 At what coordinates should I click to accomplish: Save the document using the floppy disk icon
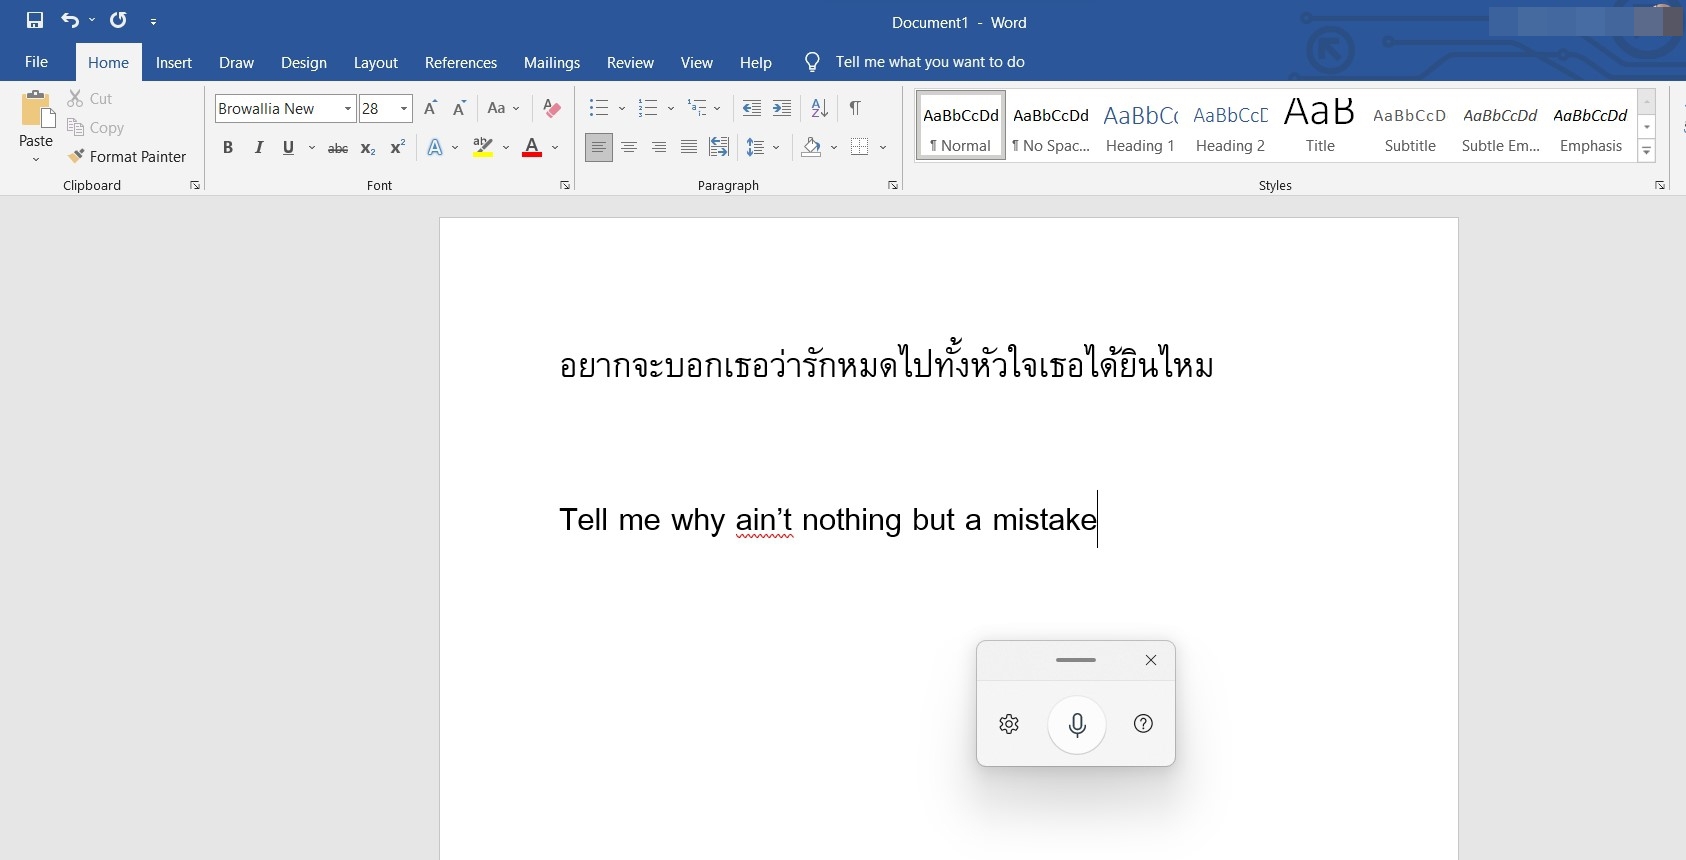35,20
